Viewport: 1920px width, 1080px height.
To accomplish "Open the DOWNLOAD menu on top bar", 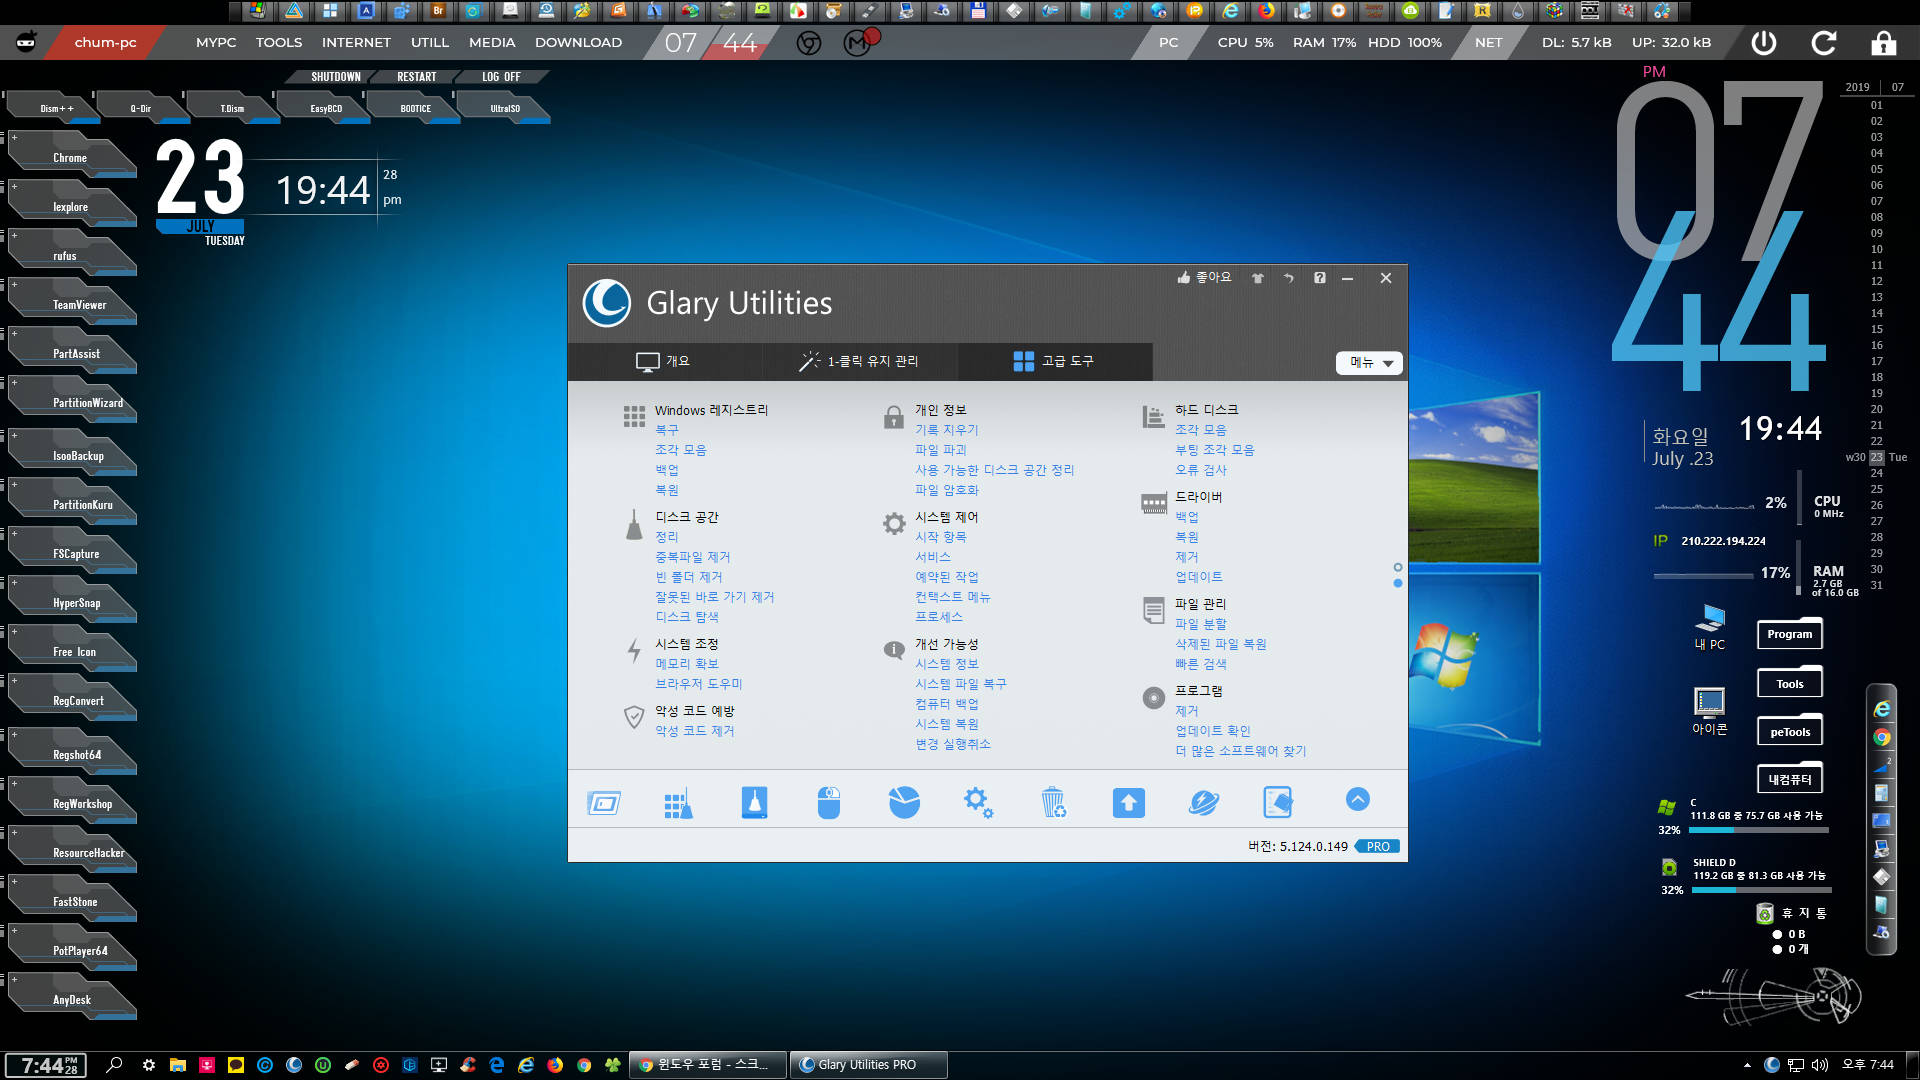I will (x=578, y=43).
